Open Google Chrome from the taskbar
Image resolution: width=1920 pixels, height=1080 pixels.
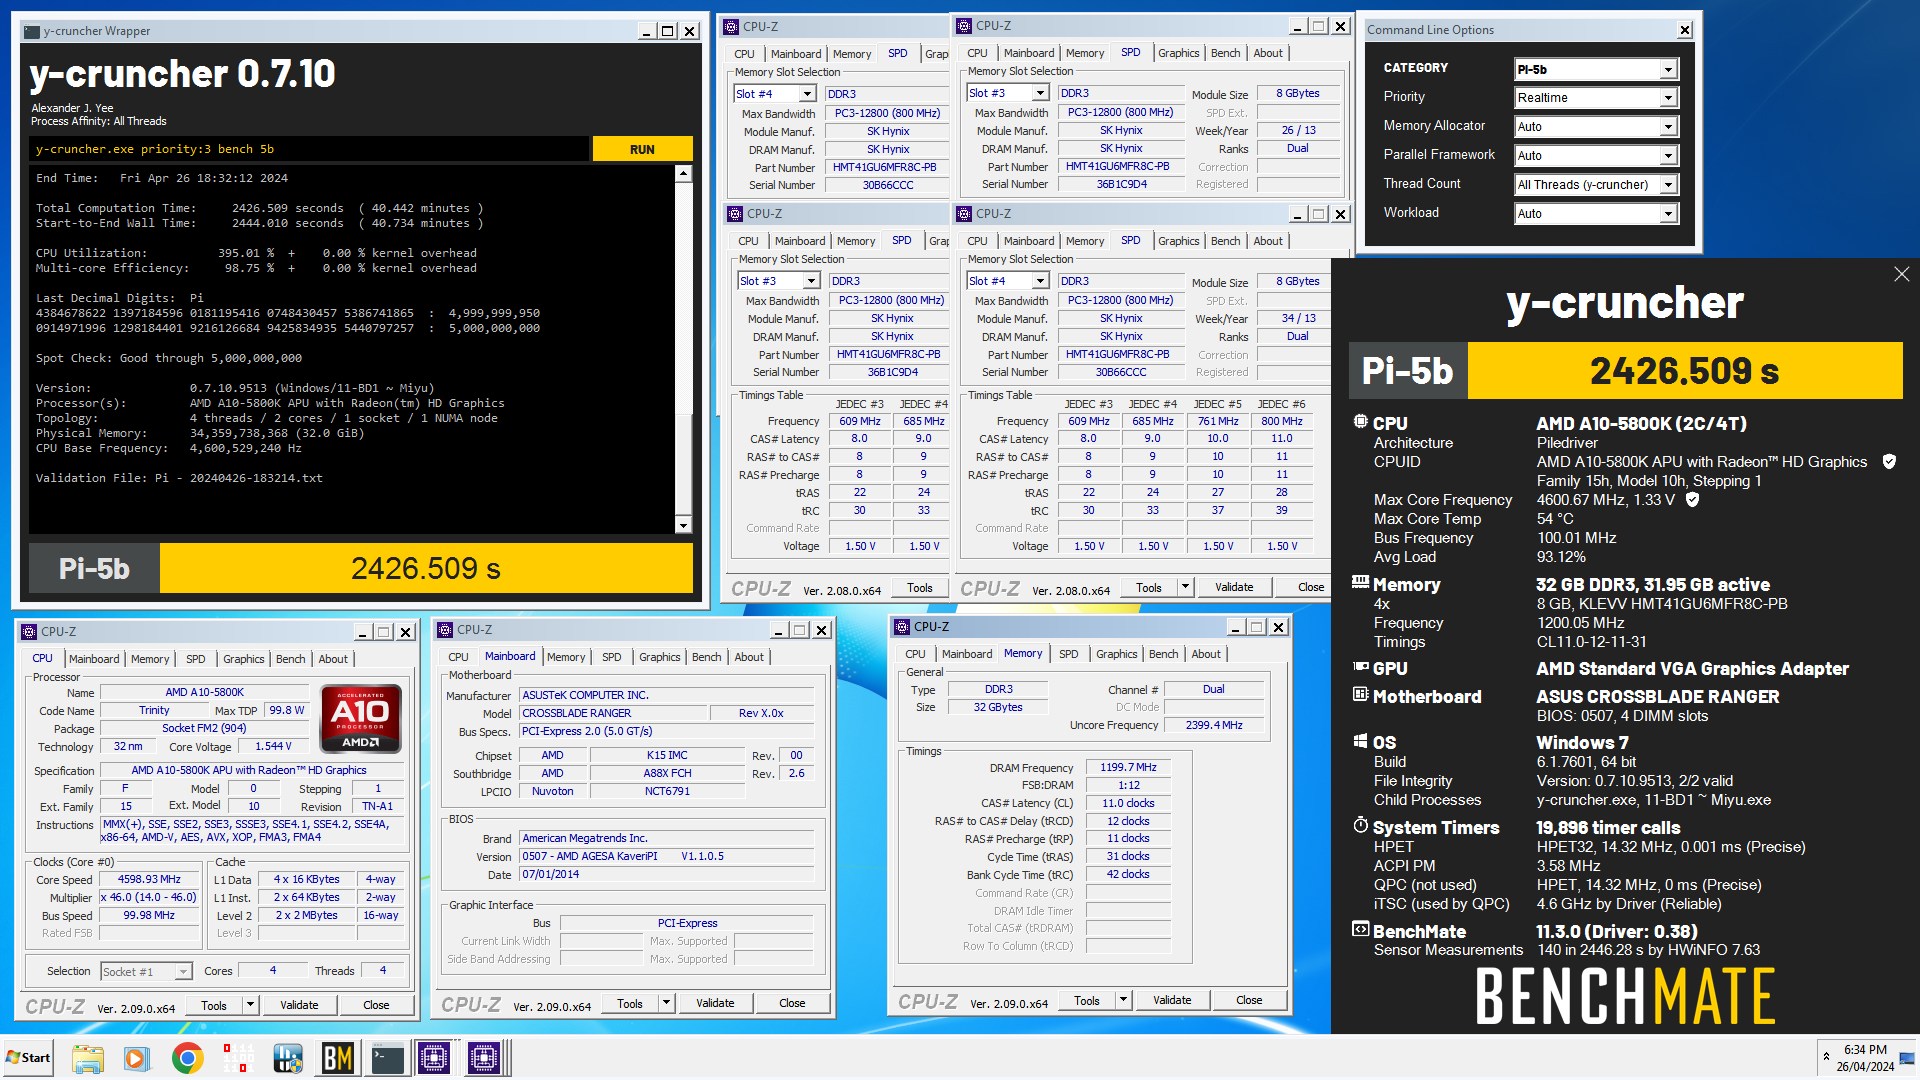(187, 1058)
